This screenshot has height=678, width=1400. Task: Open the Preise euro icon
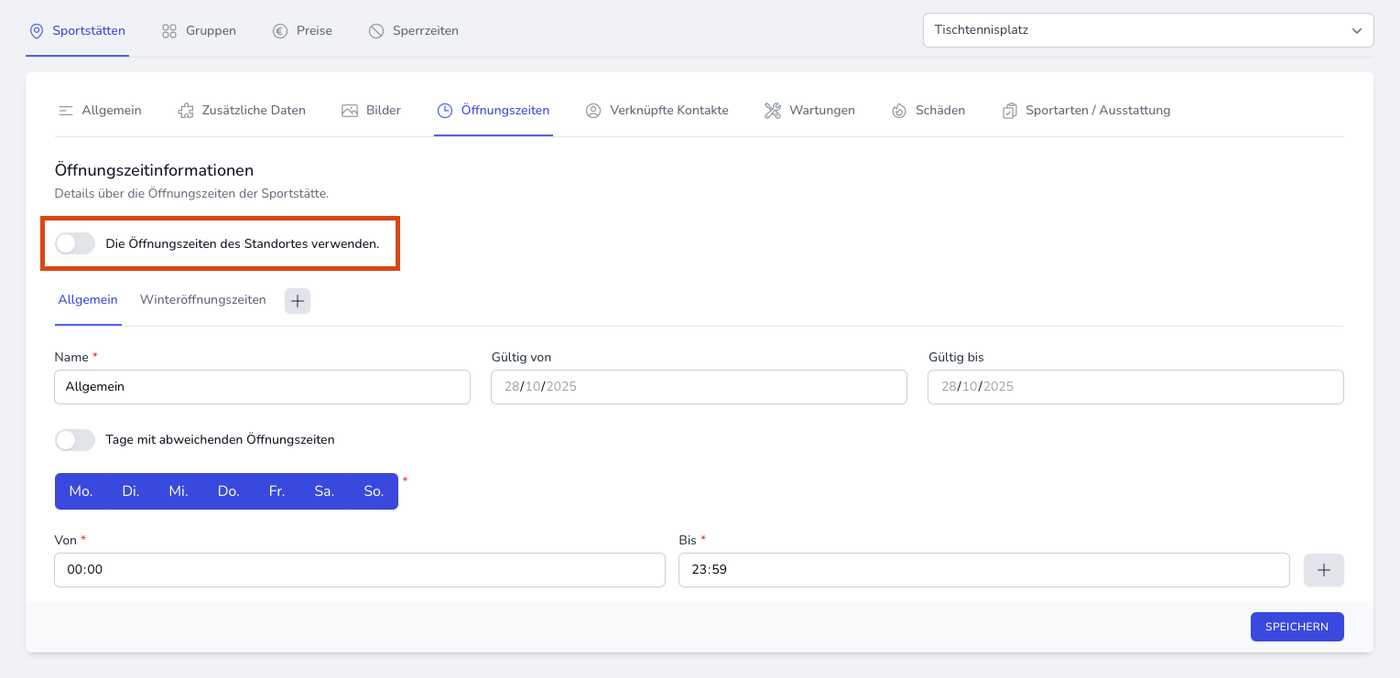click(280, 31)
